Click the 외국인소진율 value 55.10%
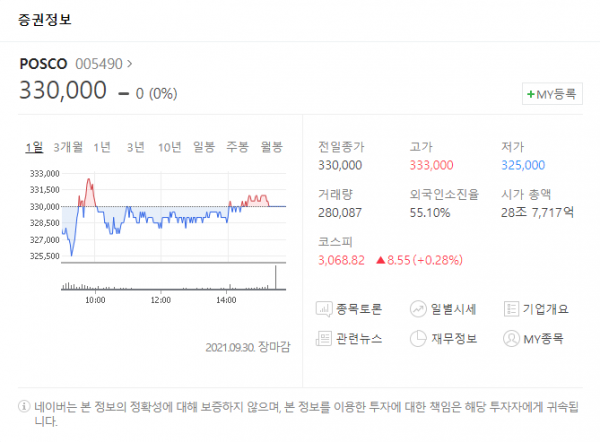Image resolution: width=600 pixels, height=442 pixels. [430, 213]
